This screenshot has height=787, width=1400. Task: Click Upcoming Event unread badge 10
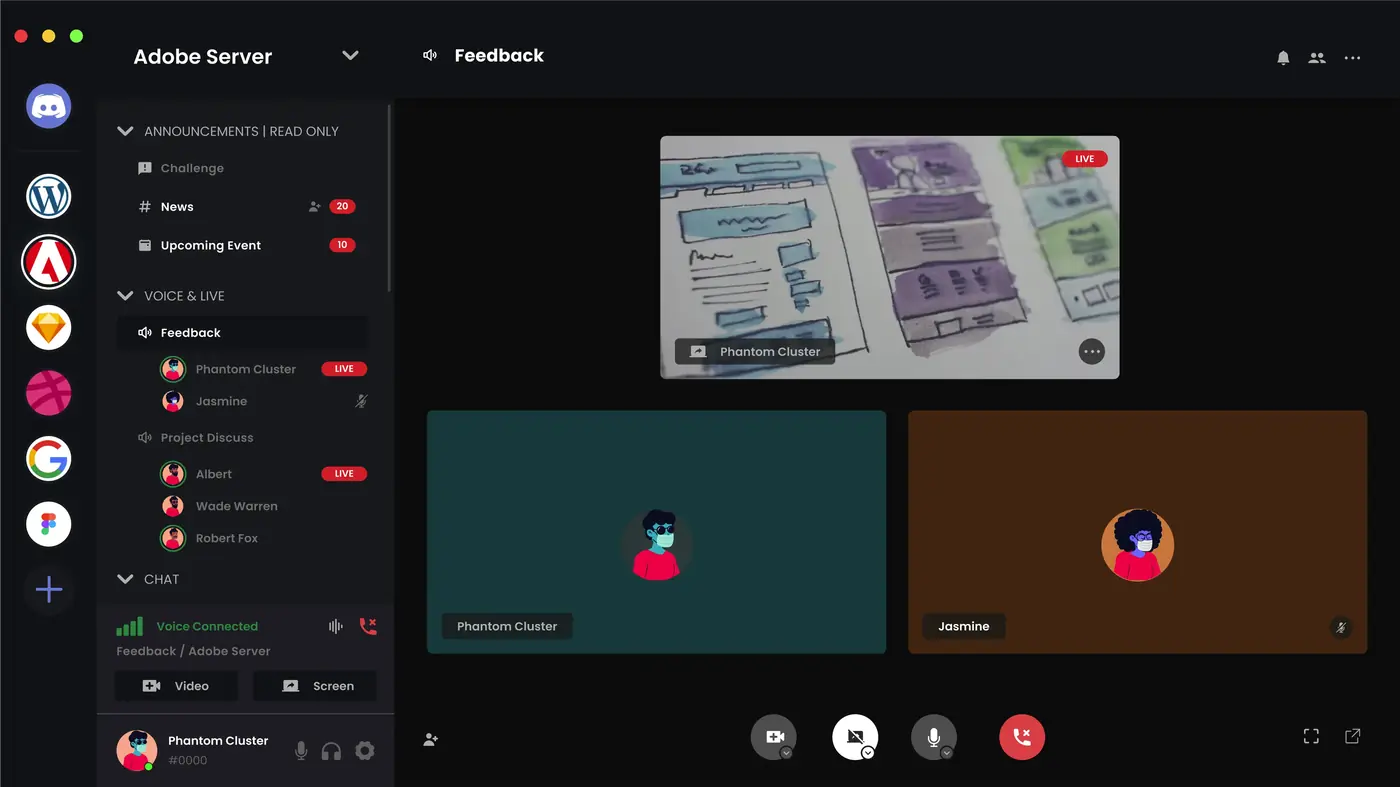[342, 245]
